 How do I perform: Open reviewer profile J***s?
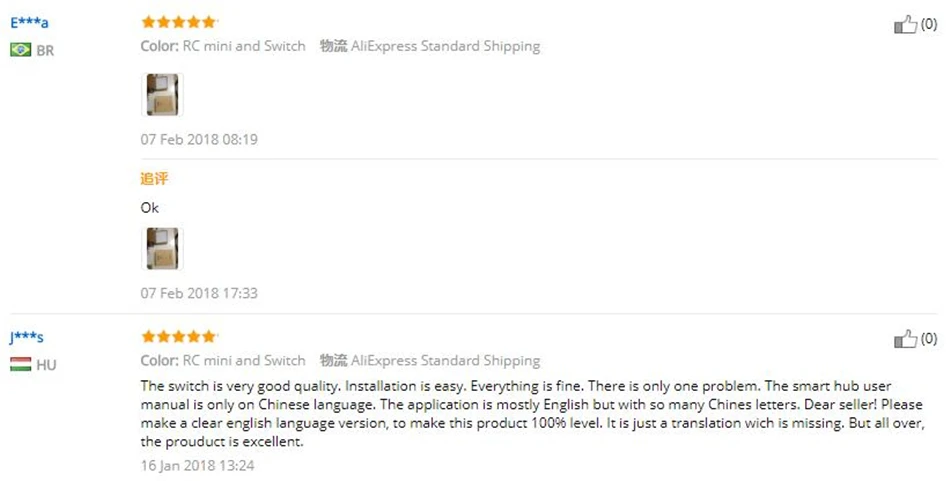tap(27, 337)
